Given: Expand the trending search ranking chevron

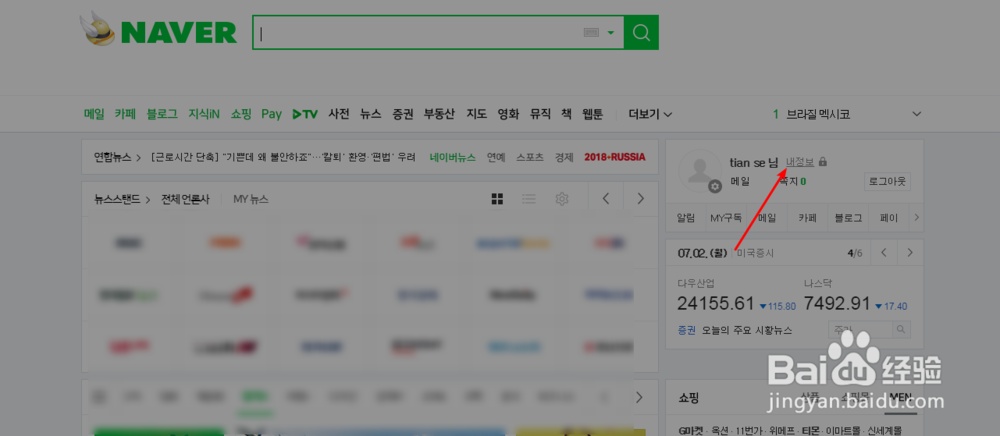Looking at the screenshot, I should click(x=916, y=114).
